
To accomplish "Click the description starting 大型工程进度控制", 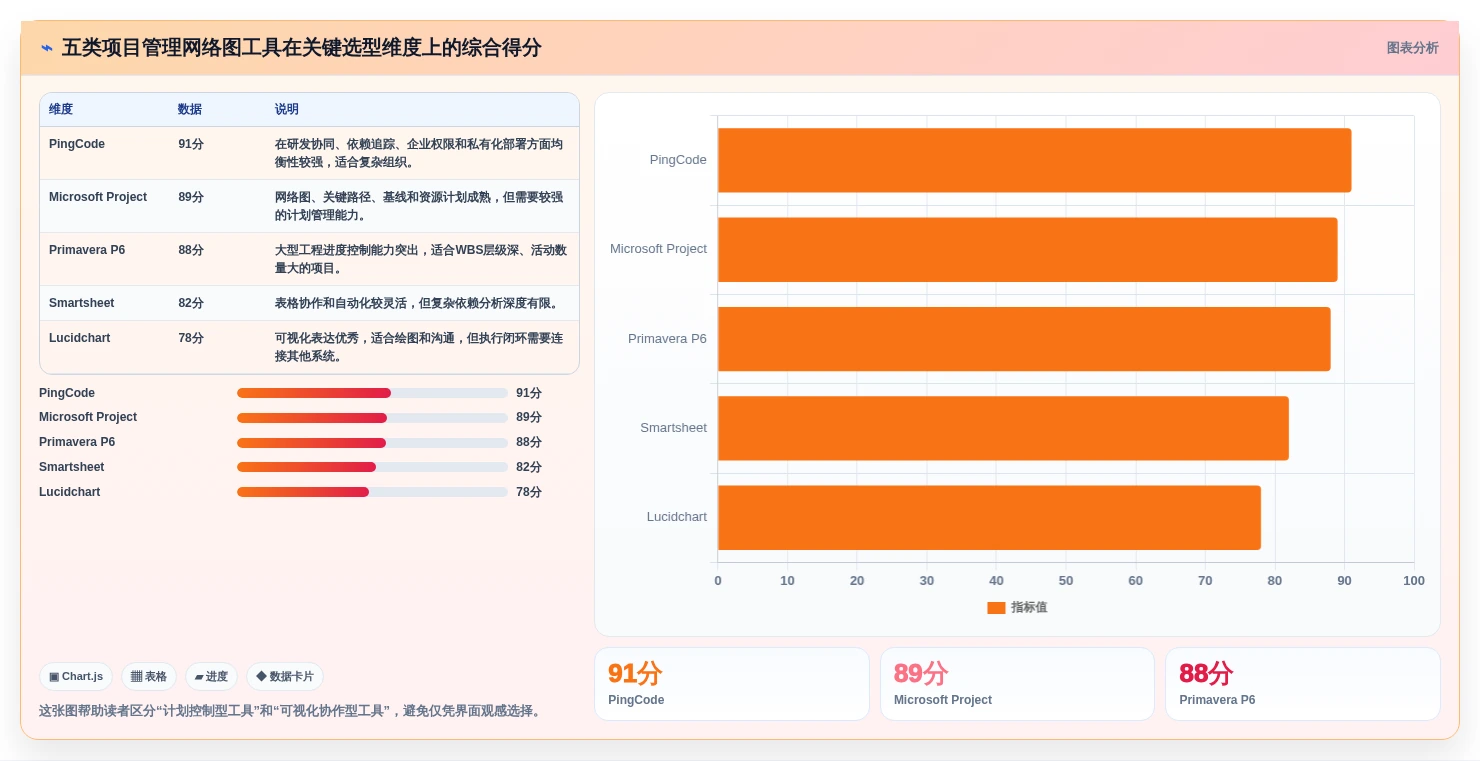I will click(421, 259).
